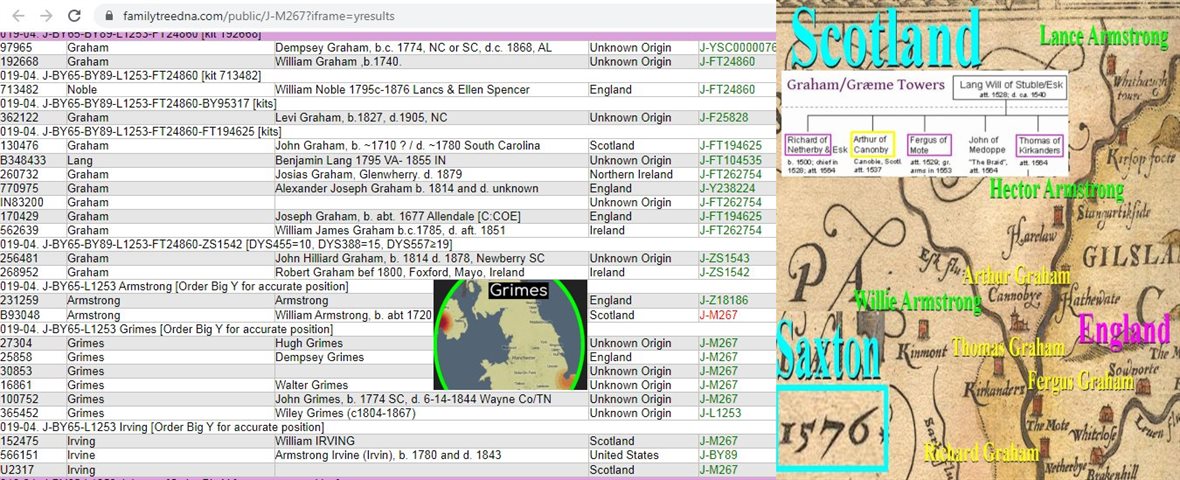Open the J-L1253 link for Wiley Grimes

coord(721,413)
